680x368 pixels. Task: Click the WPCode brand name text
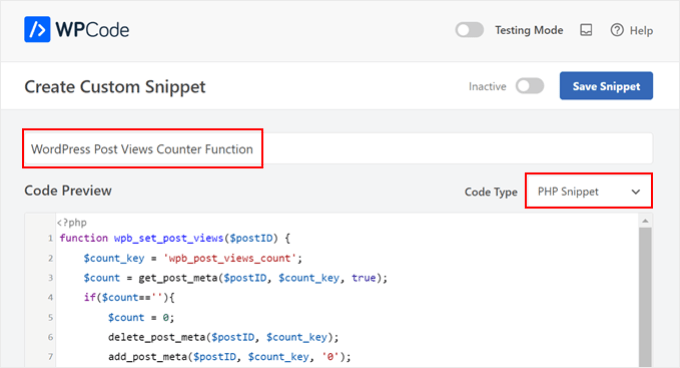[x=92, y=29]
